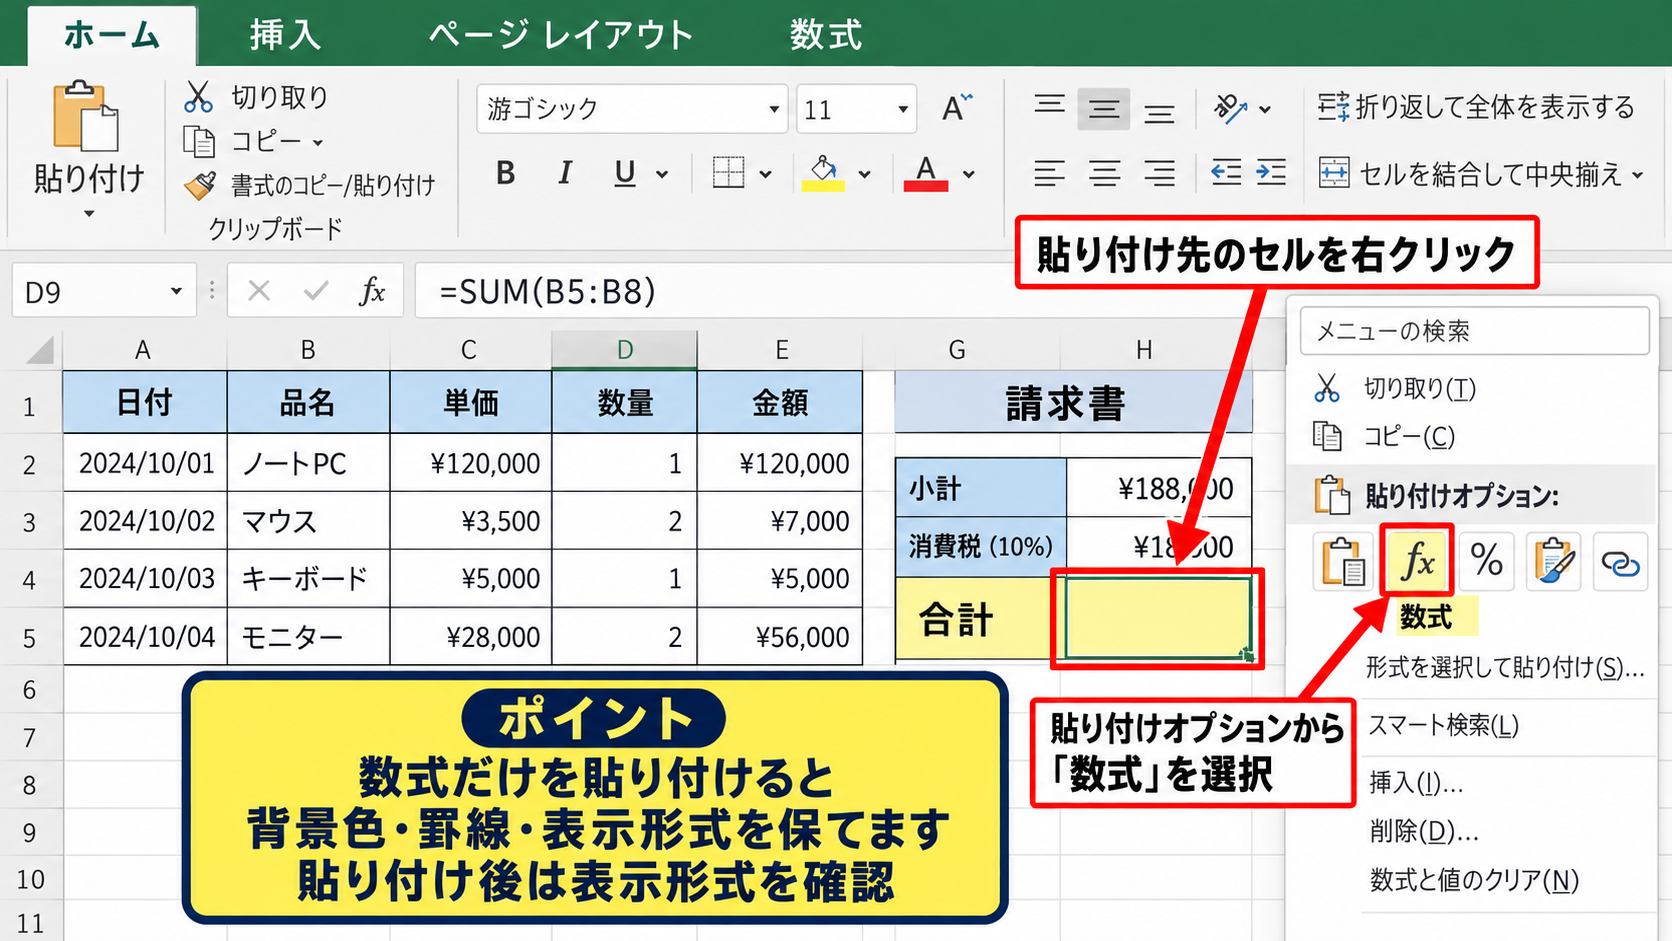This screenshot has width=1672, height=941.
Task: Click the select-all corner triangle
Action: pos(39,350)
